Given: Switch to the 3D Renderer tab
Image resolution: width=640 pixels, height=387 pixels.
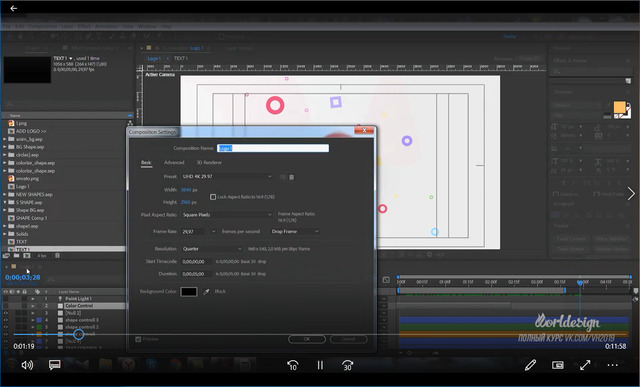Looking at the screenshot, I should coord(209,162).
